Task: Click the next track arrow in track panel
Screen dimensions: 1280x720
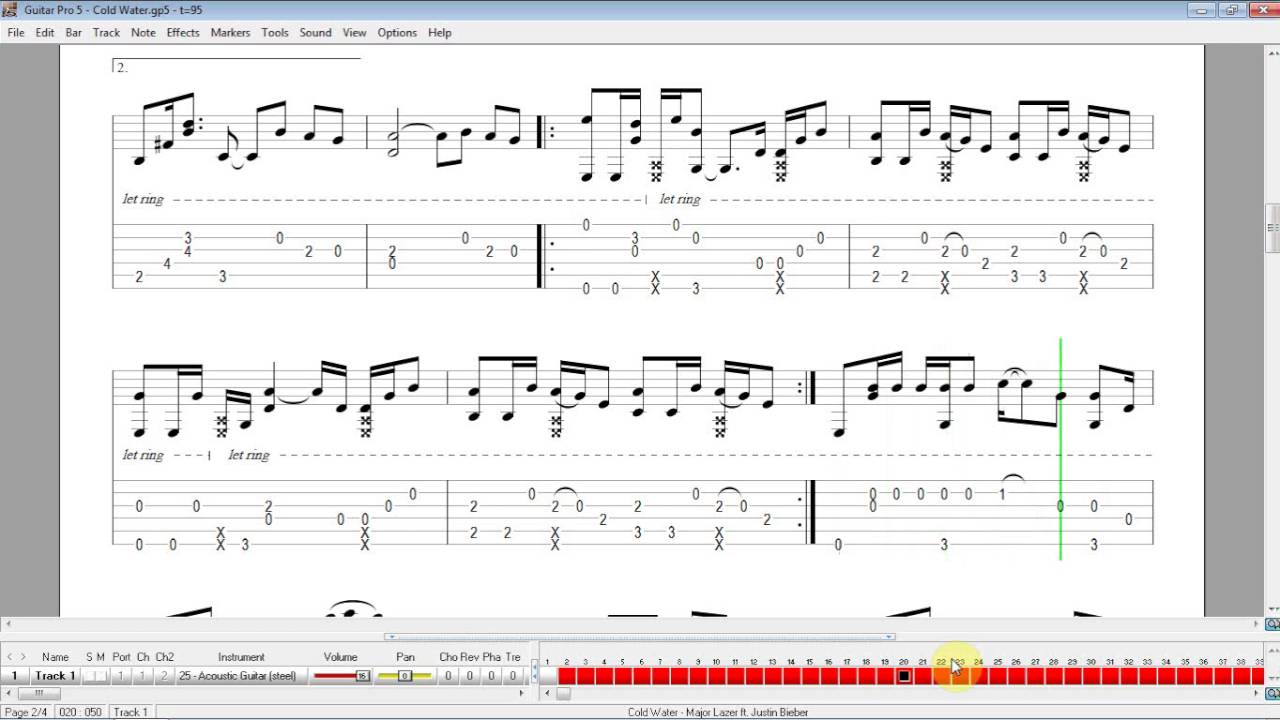Action: point(24,657)
